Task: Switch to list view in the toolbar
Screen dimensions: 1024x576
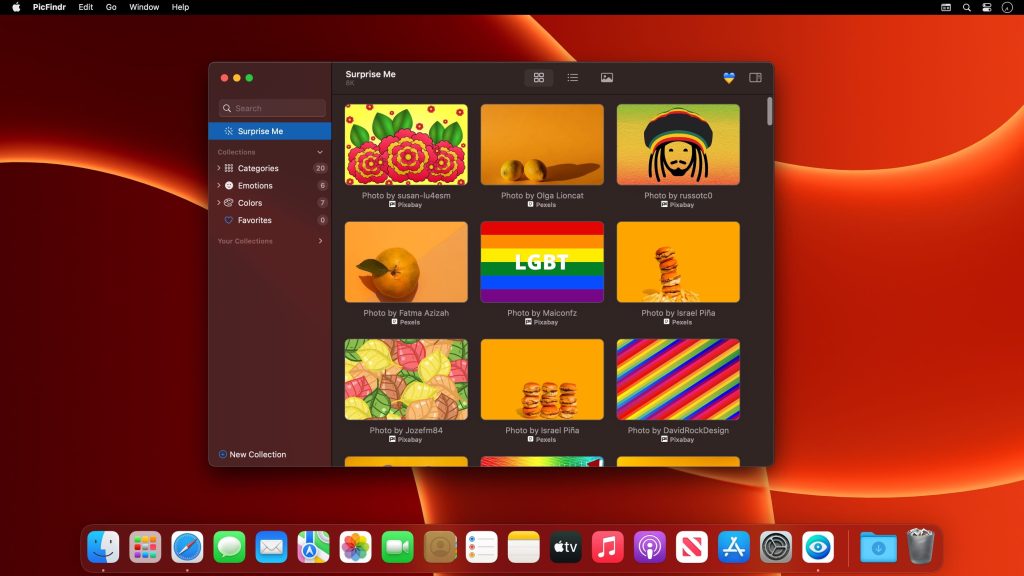Action: click(x=572, y=77)
